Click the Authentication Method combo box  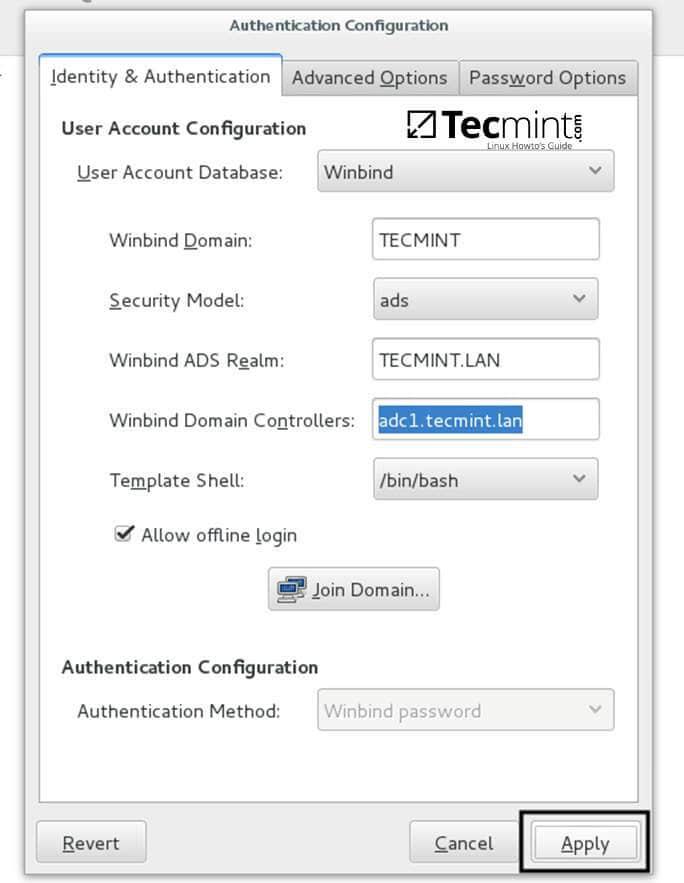coord(465,711)
